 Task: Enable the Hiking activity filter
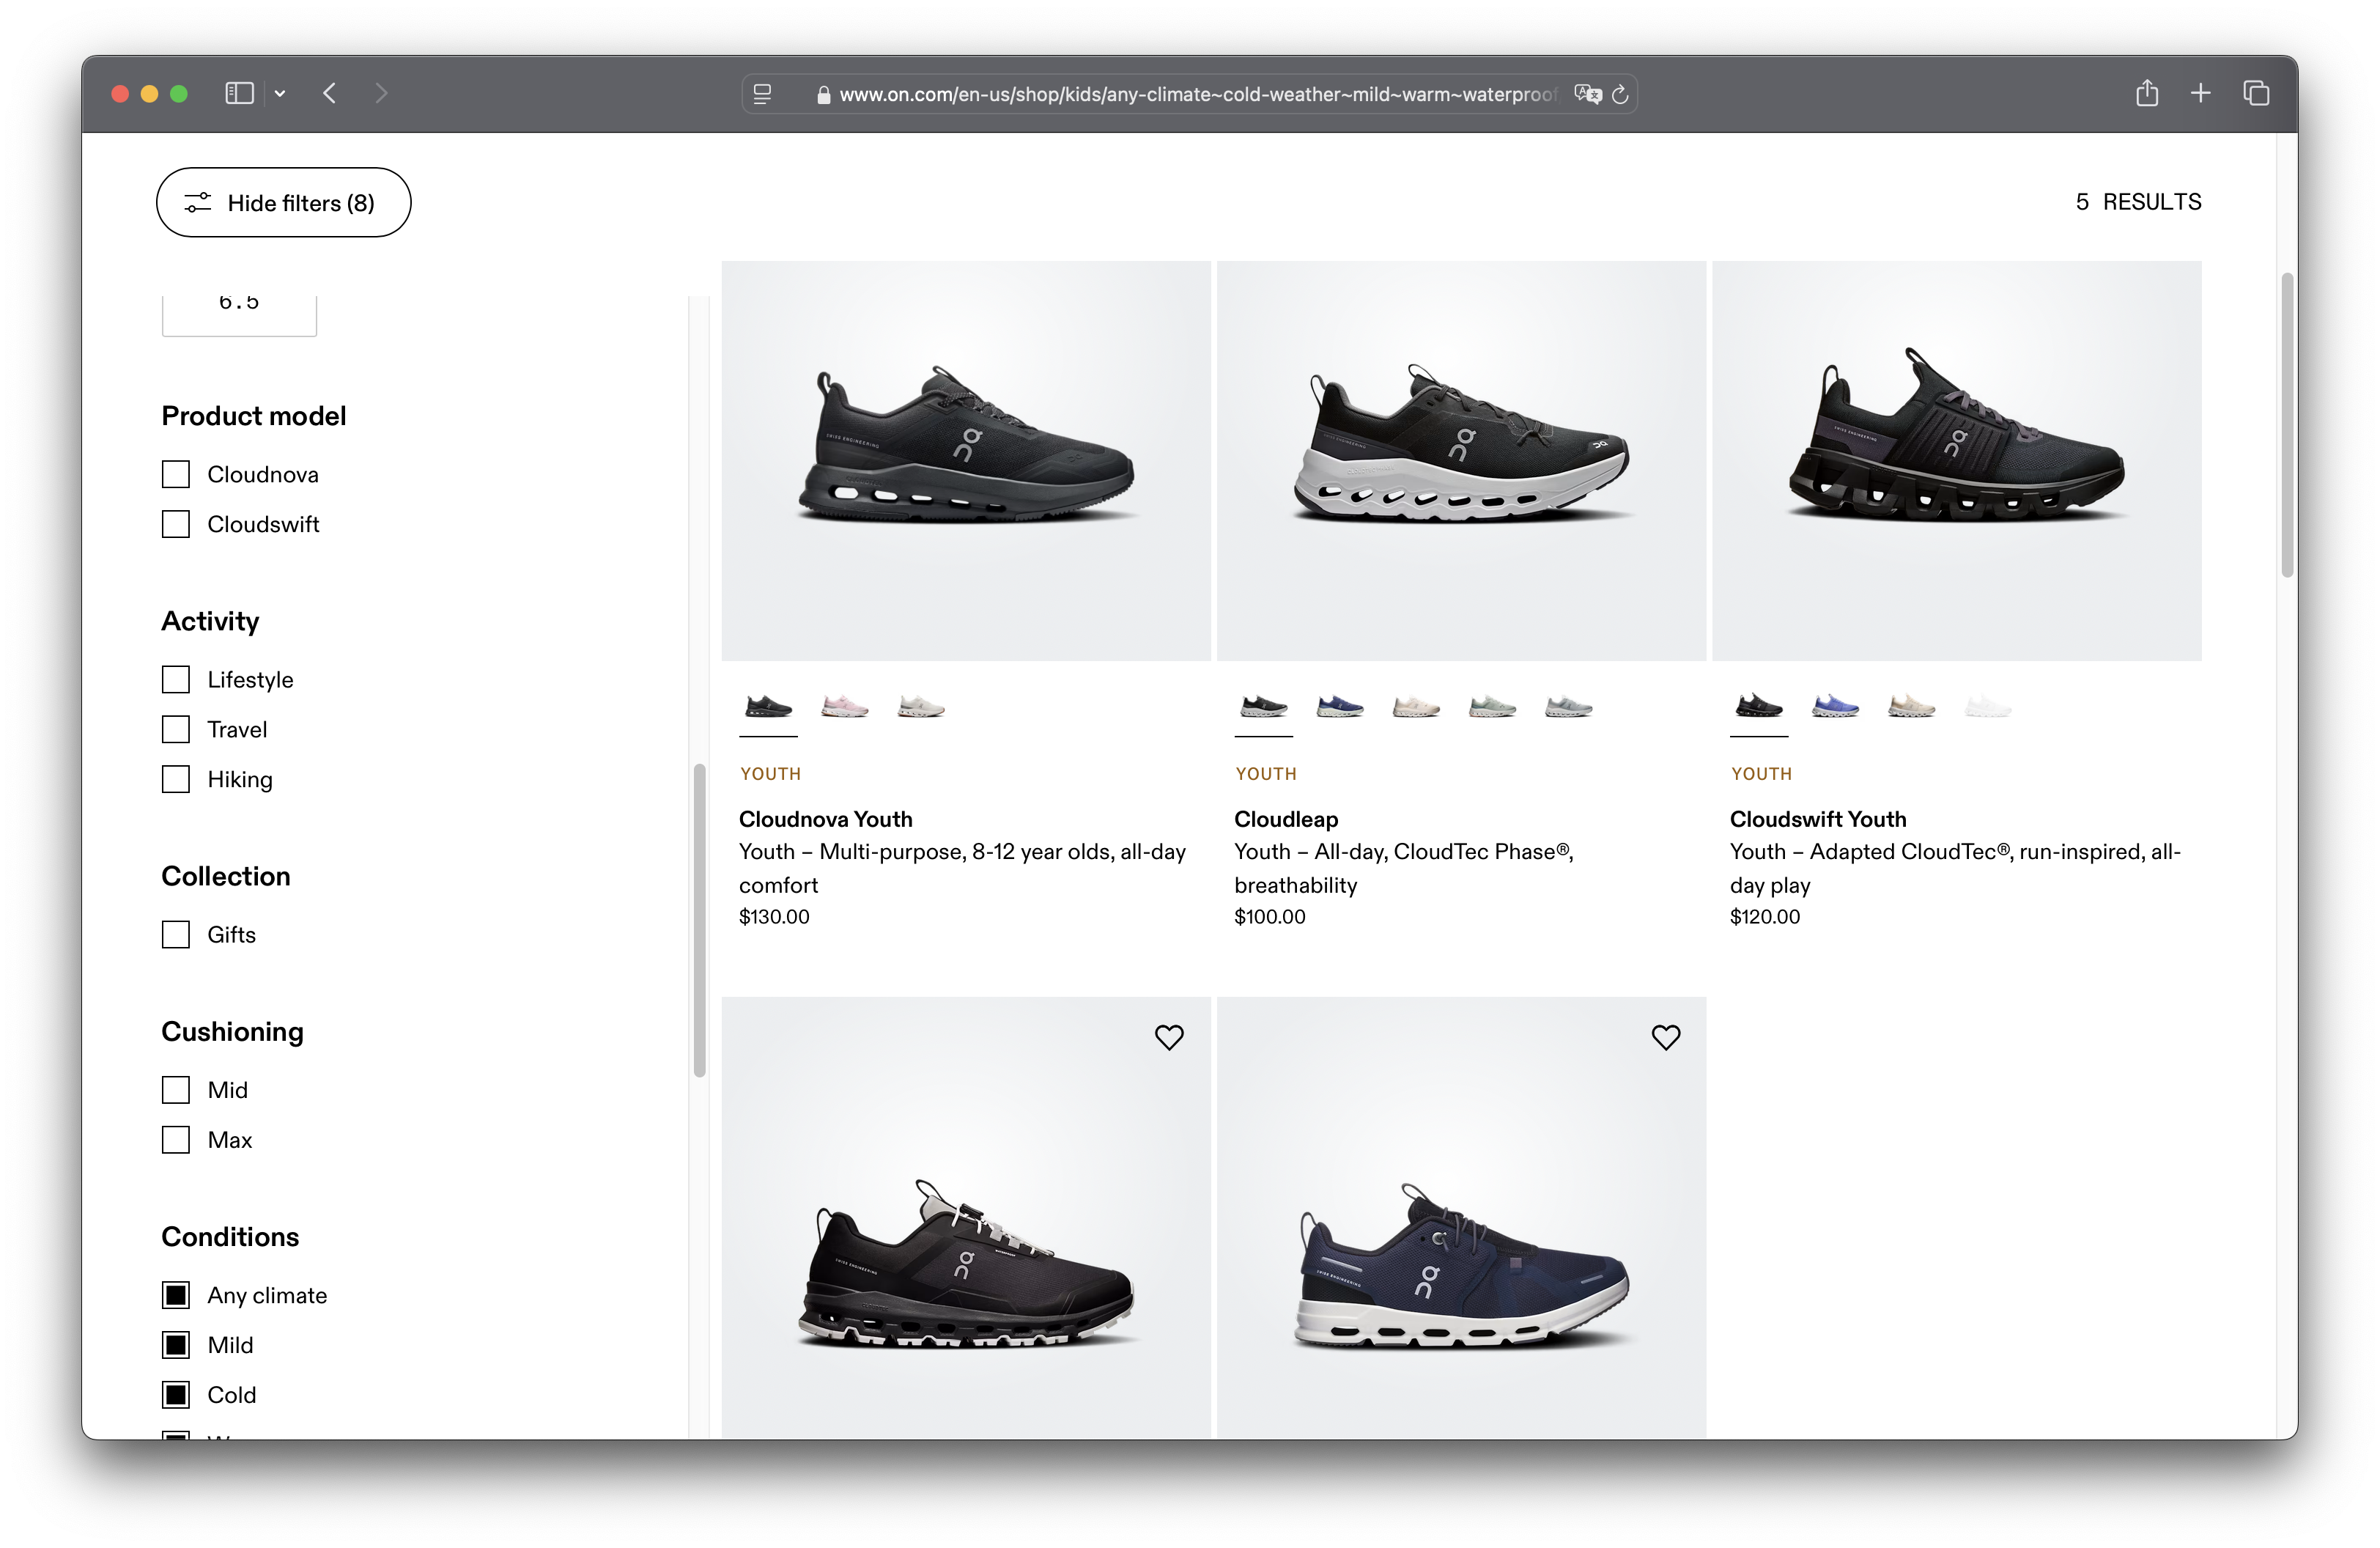(x=176, y=780)
